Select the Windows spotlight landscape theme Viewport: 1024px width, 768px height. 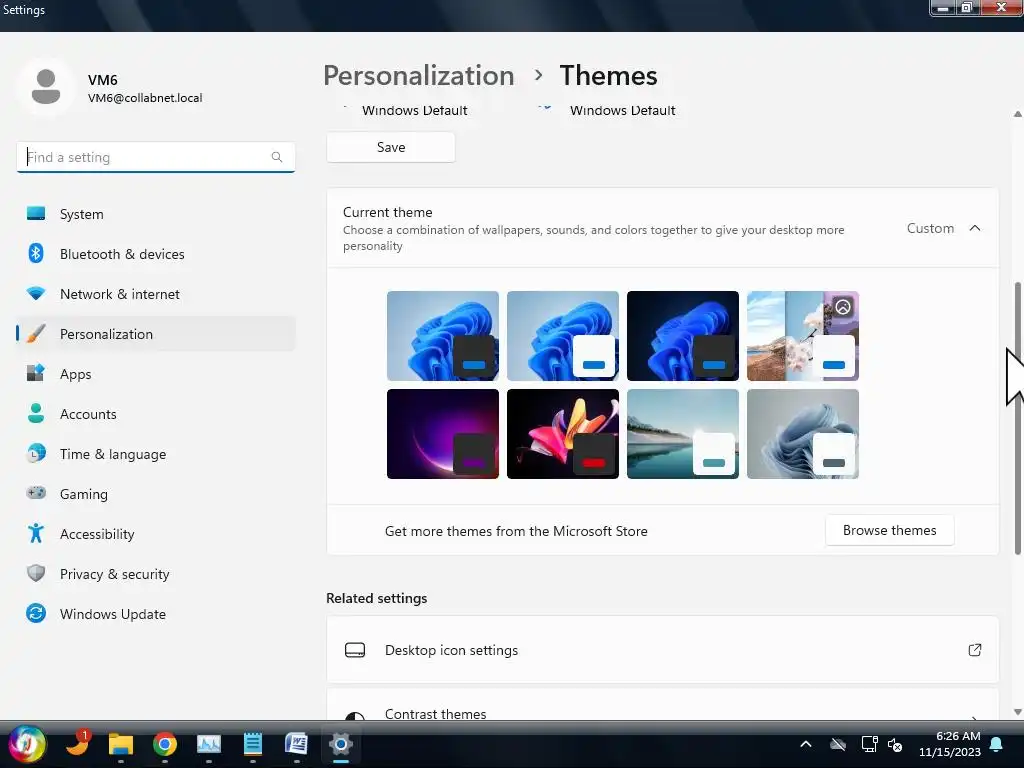click(x=803, y=336)
